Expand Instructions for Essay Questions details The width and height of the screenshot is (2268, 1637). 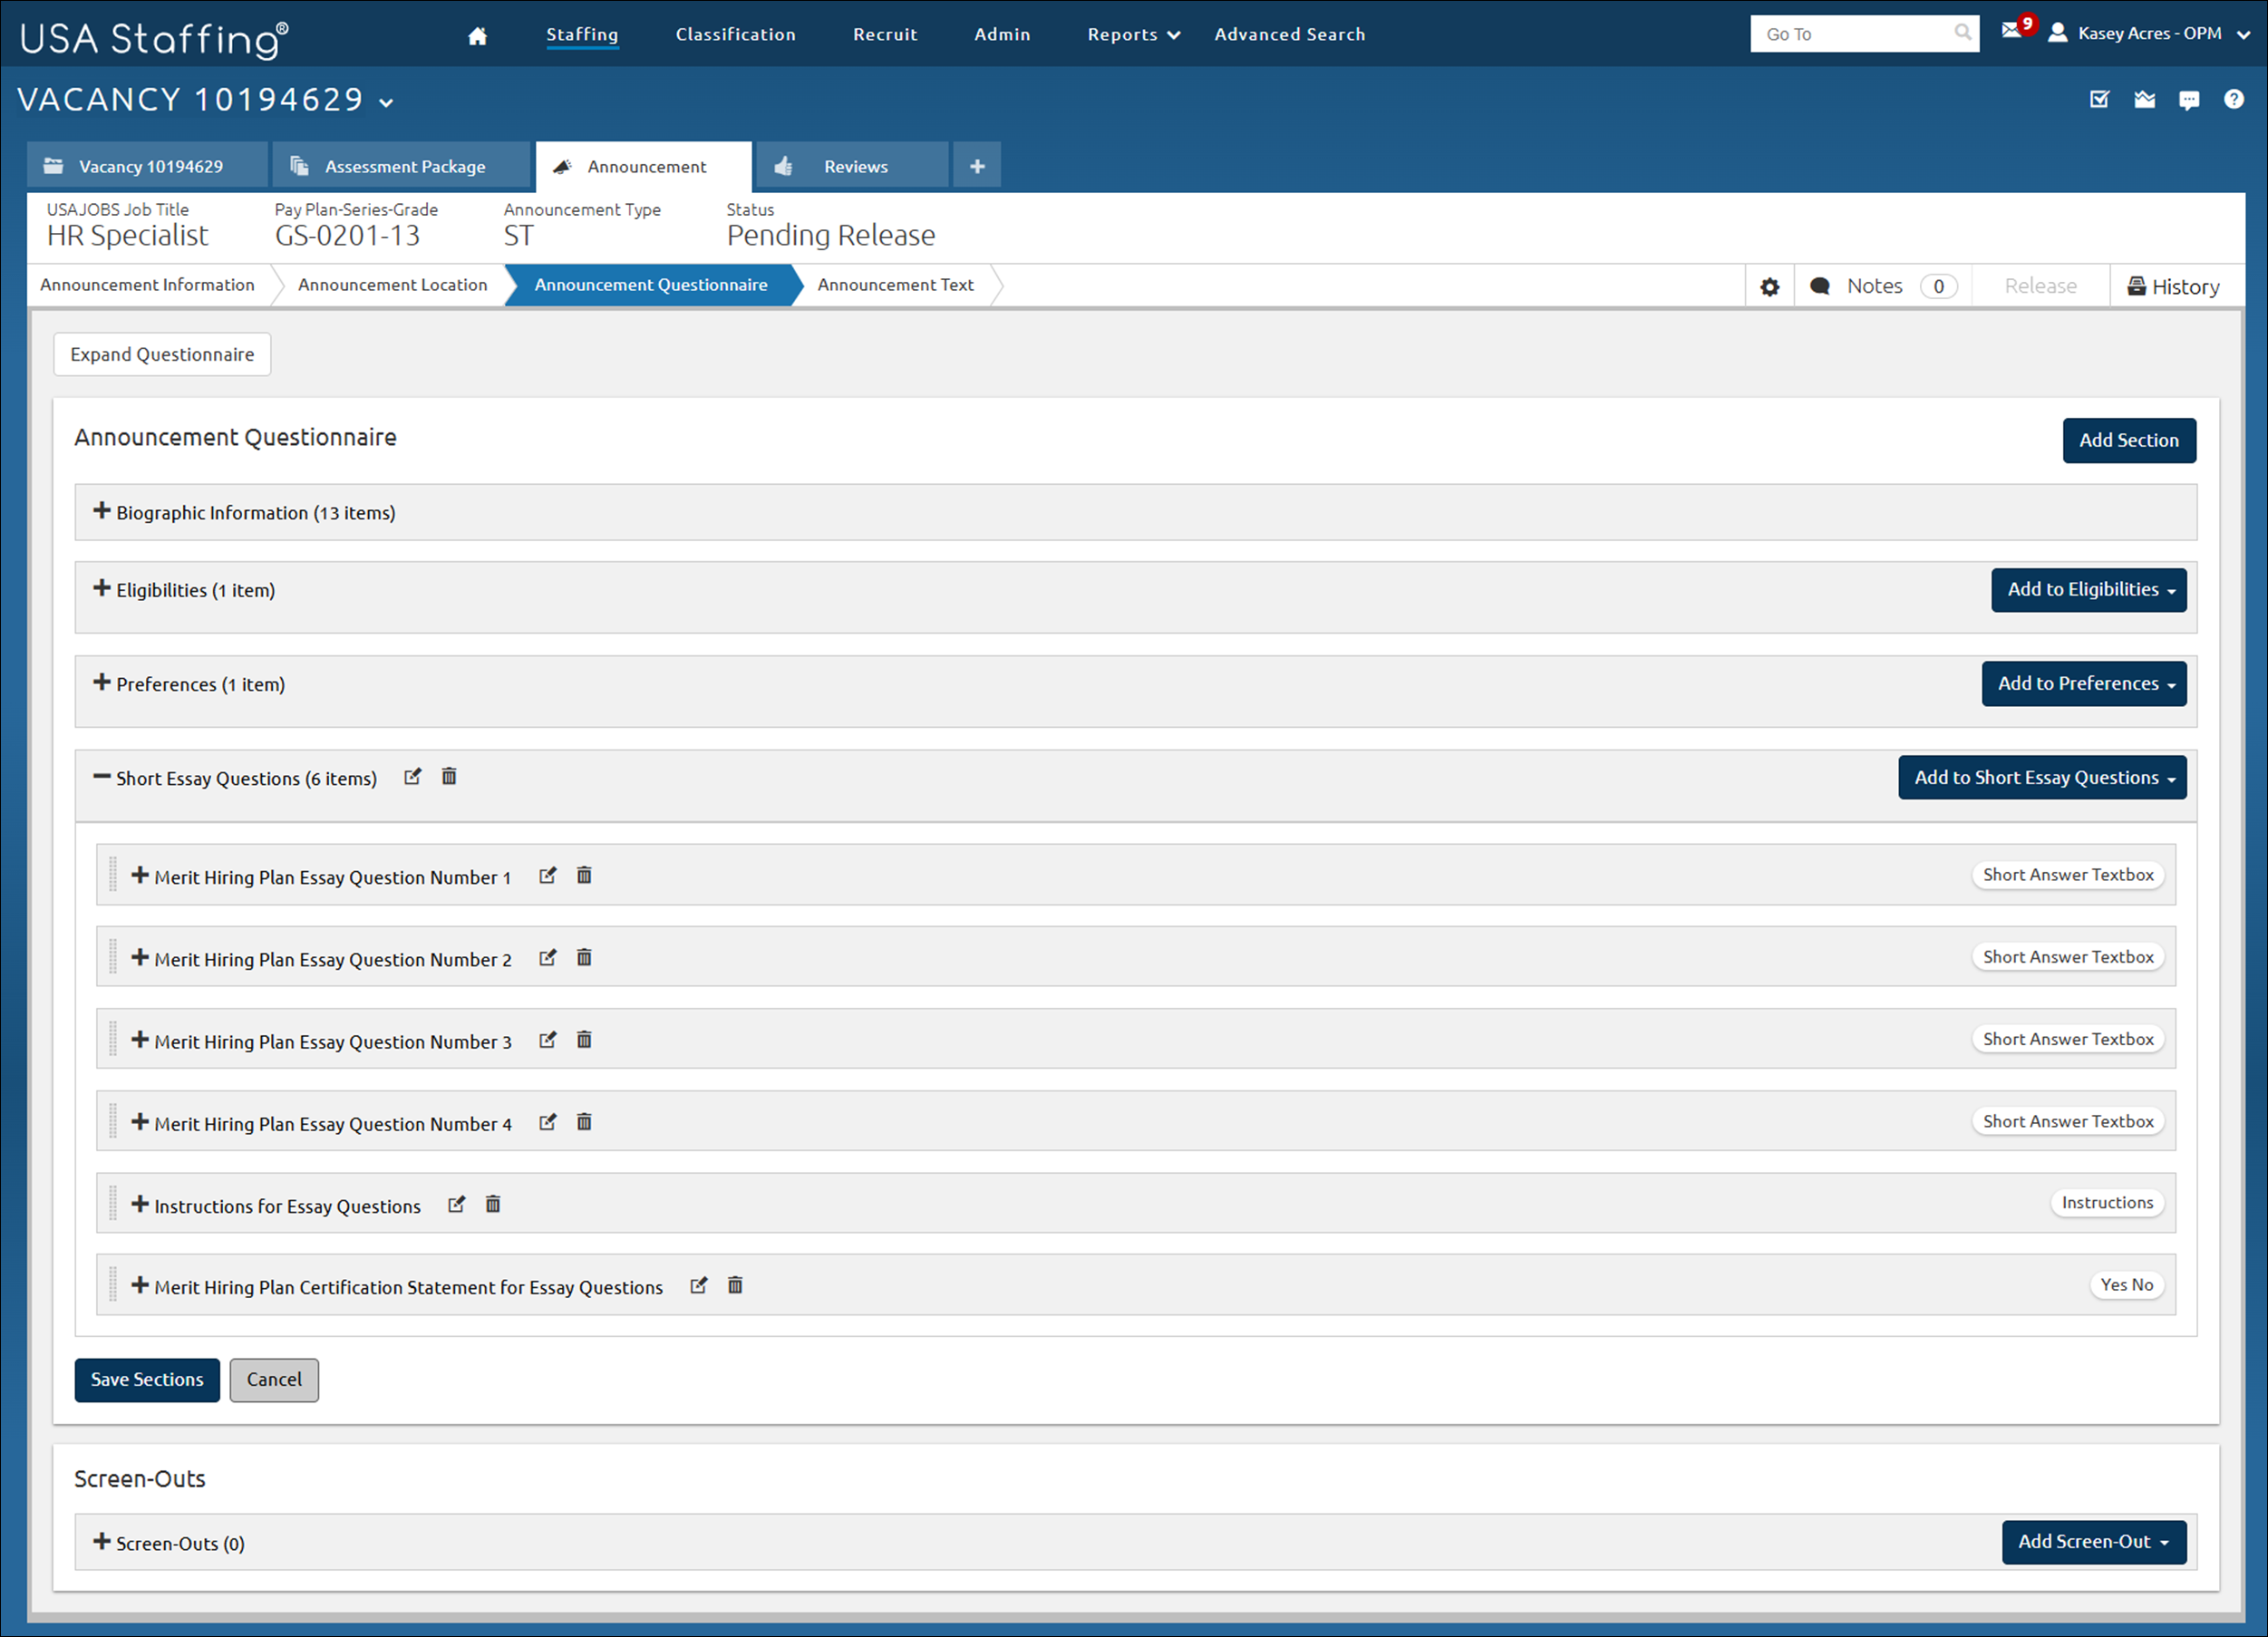(x=140, y=1204)
